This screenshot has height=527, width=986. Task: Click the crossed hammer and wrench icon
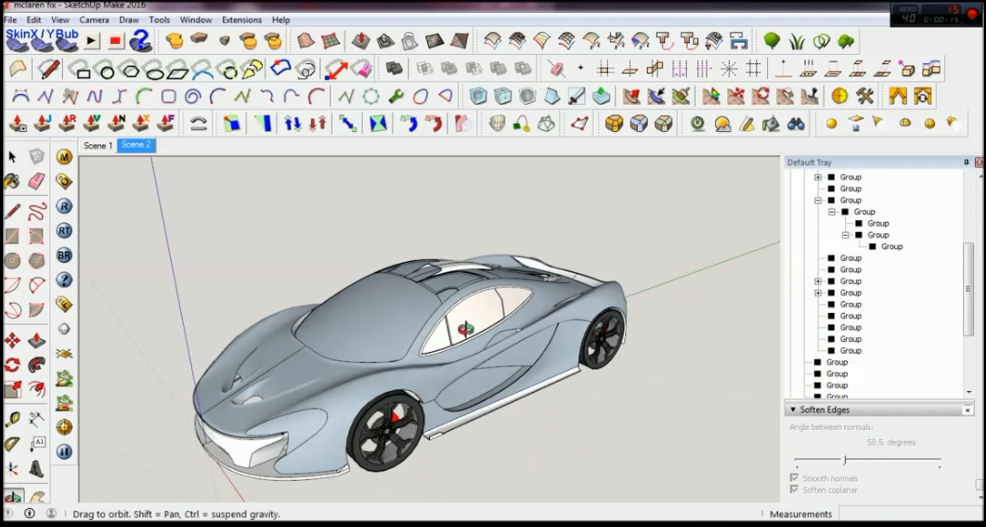click(865, 96)
